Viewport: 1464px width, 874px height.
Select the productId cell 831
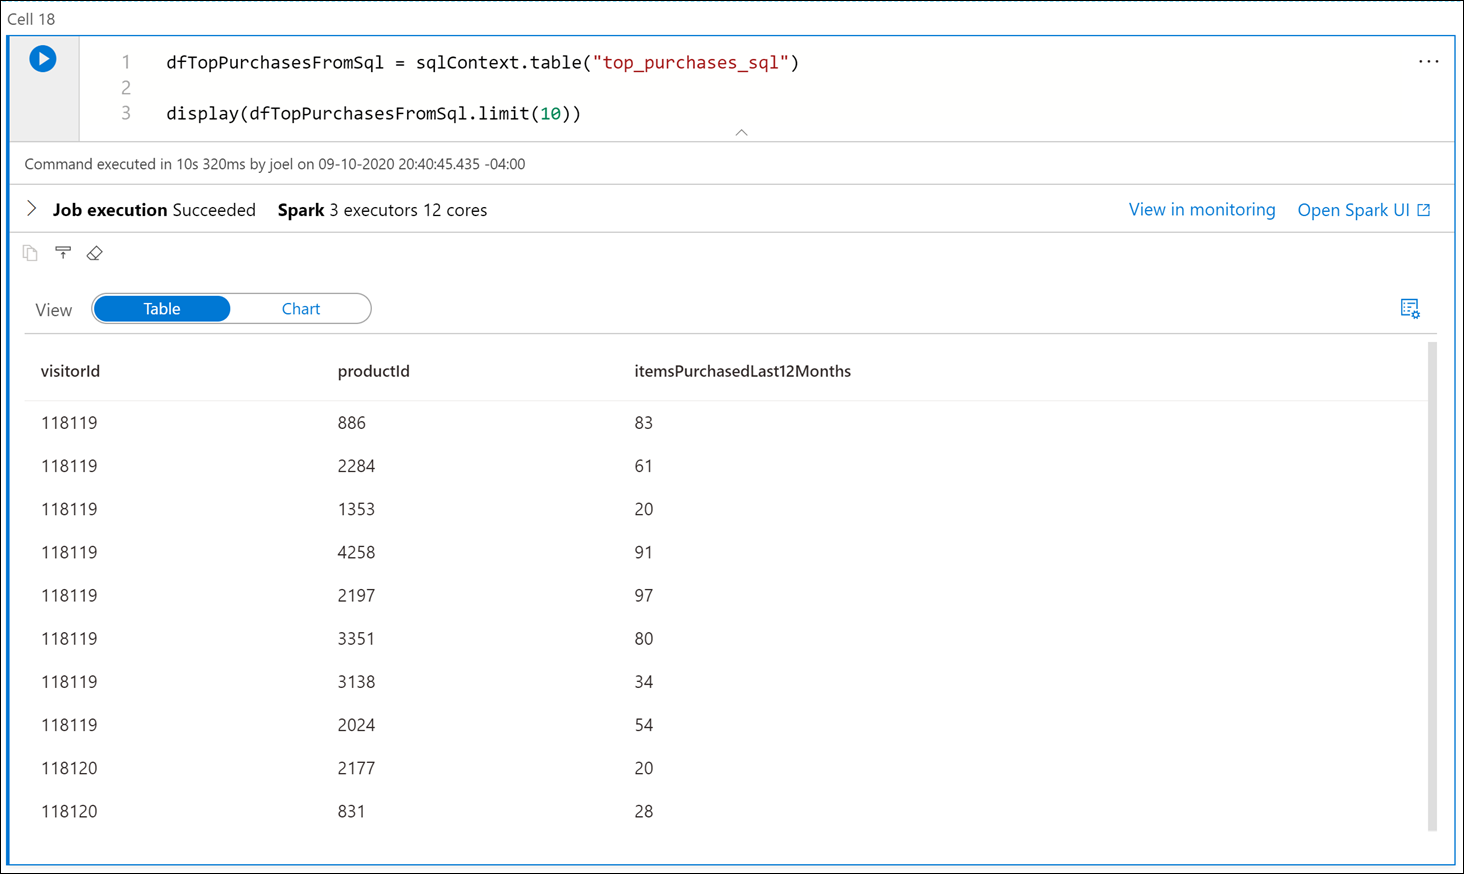click(x=351, y=811)
